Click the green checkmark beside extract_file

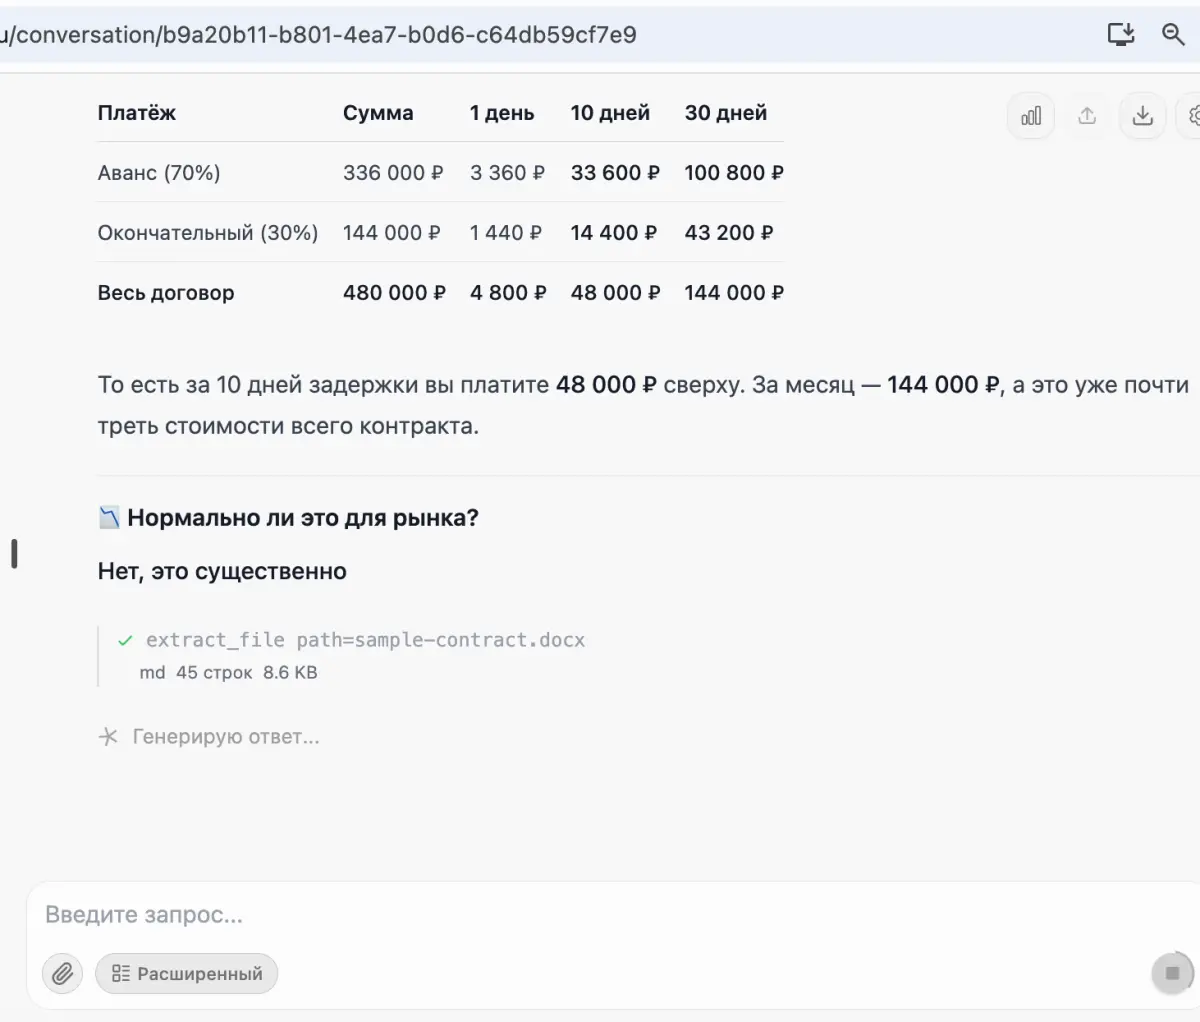(x=125, y=640)
